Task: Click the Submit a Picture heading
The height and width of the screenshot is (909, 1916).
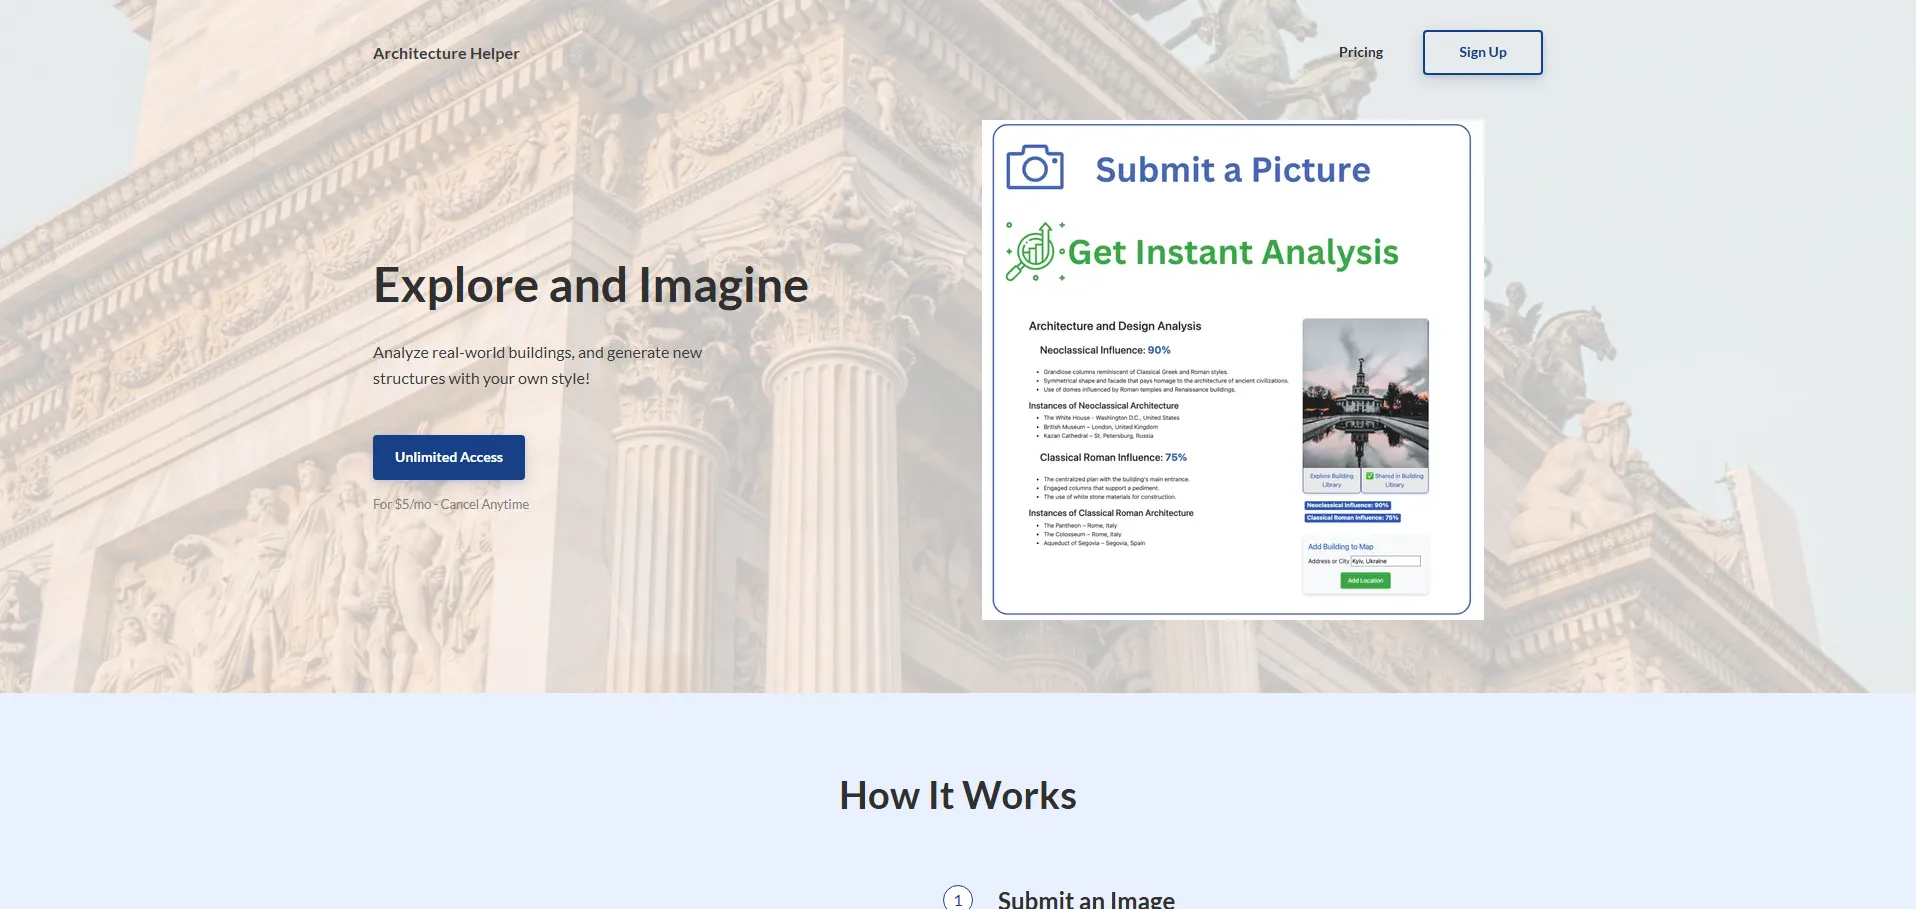Action: tap(1232, 170)
